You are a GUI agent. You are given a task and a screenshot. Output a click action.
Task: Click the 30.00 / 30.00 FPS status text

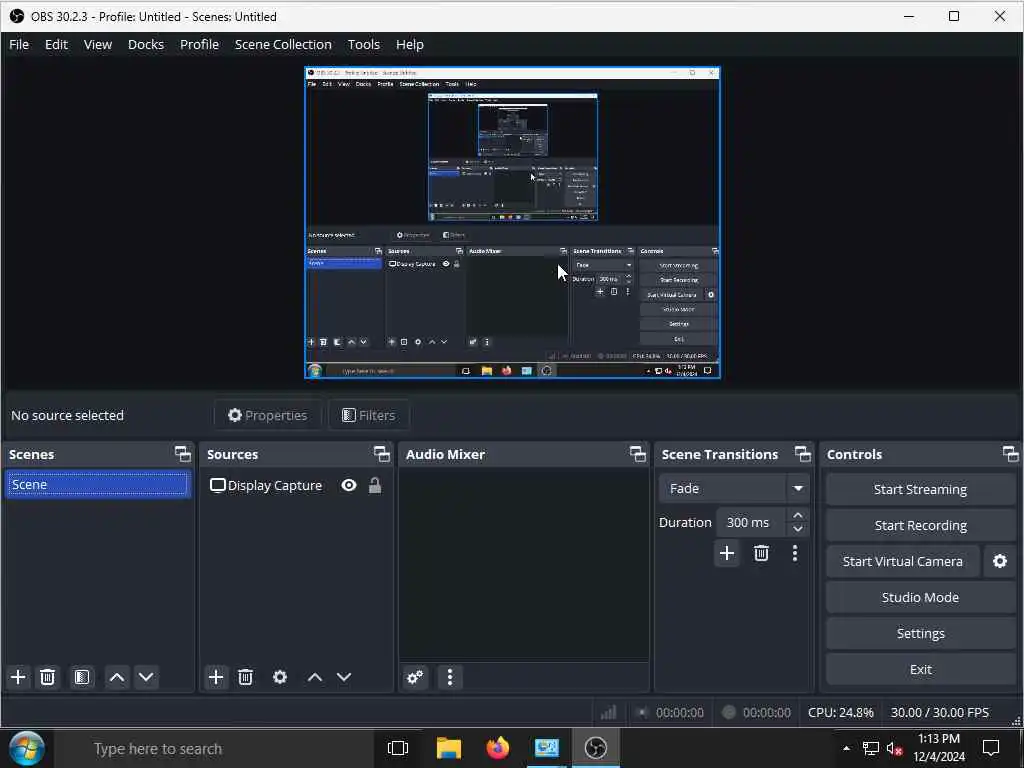pos(940,712)
